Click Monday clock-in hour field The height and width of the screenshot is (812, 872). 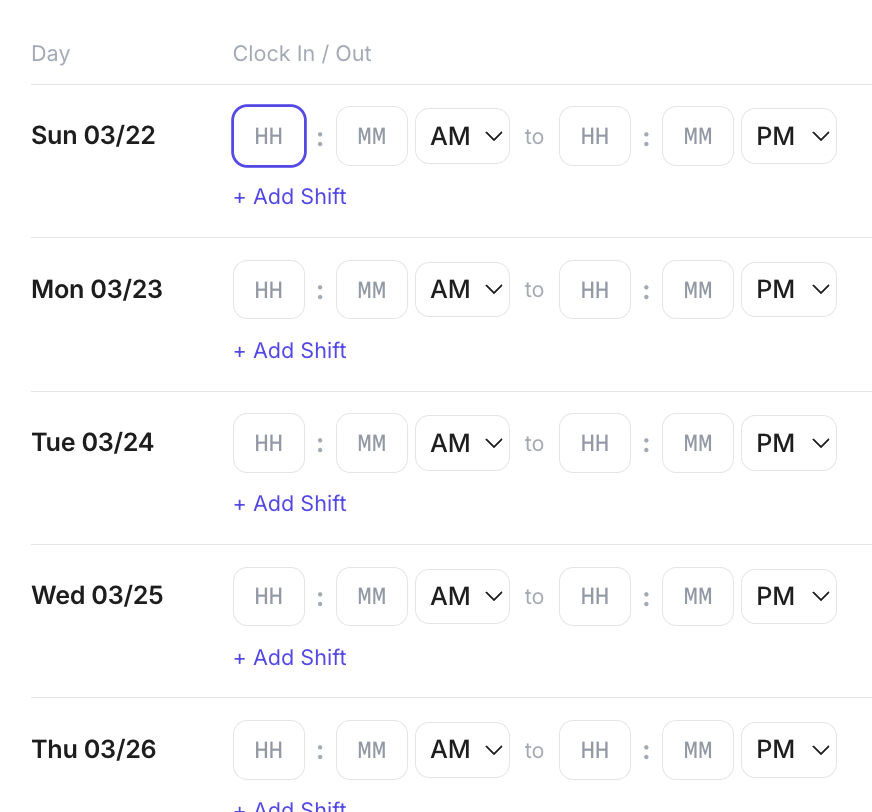pyautogui.click(x=269, y=290)
